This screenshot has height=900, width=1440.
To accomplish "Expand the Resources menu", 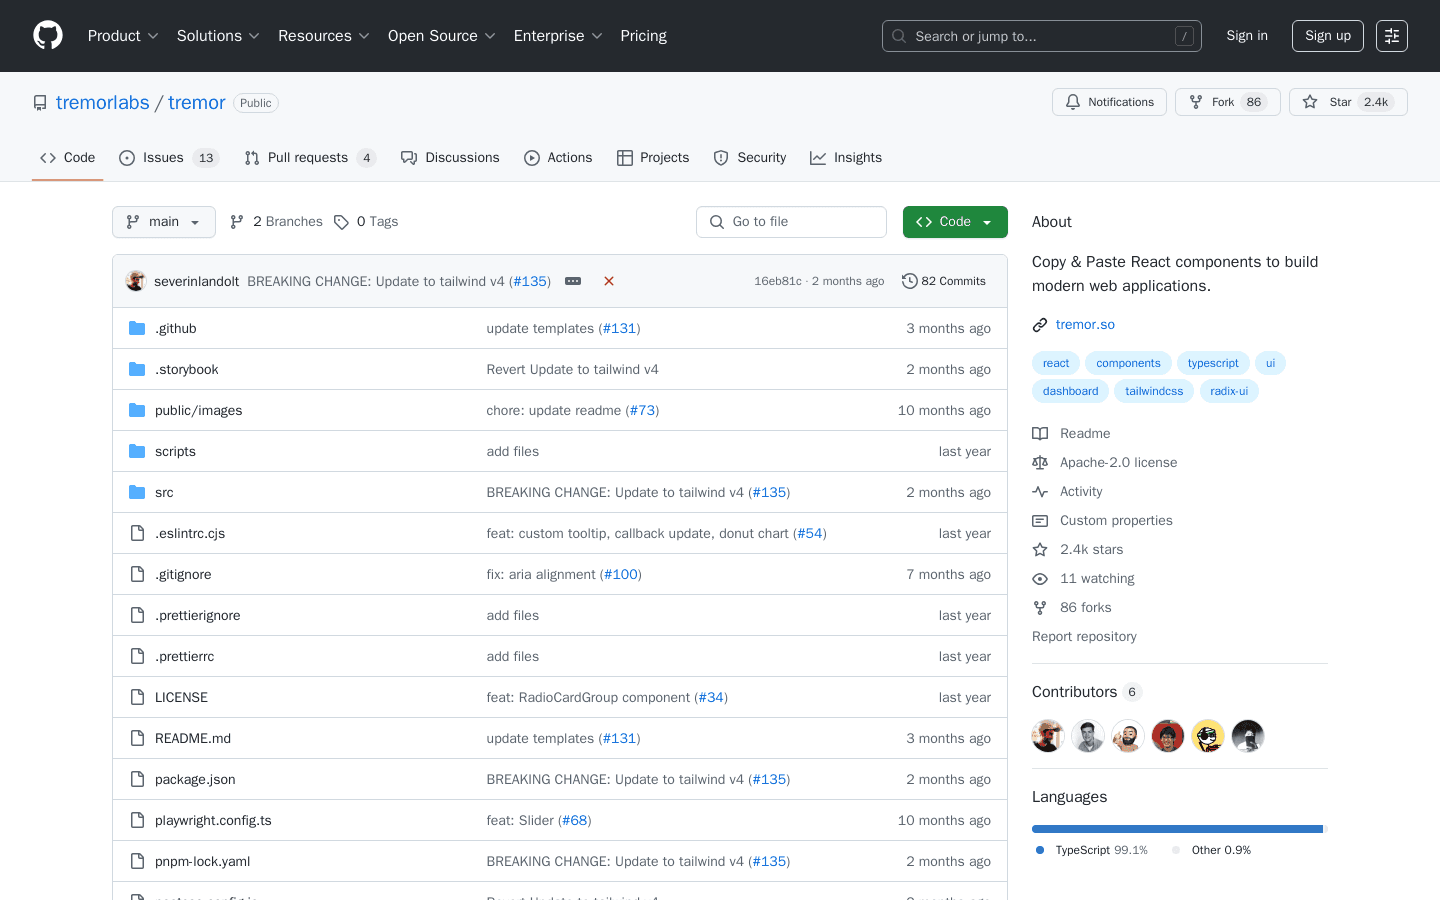I will pyautogui.click(x=324, y=36).
